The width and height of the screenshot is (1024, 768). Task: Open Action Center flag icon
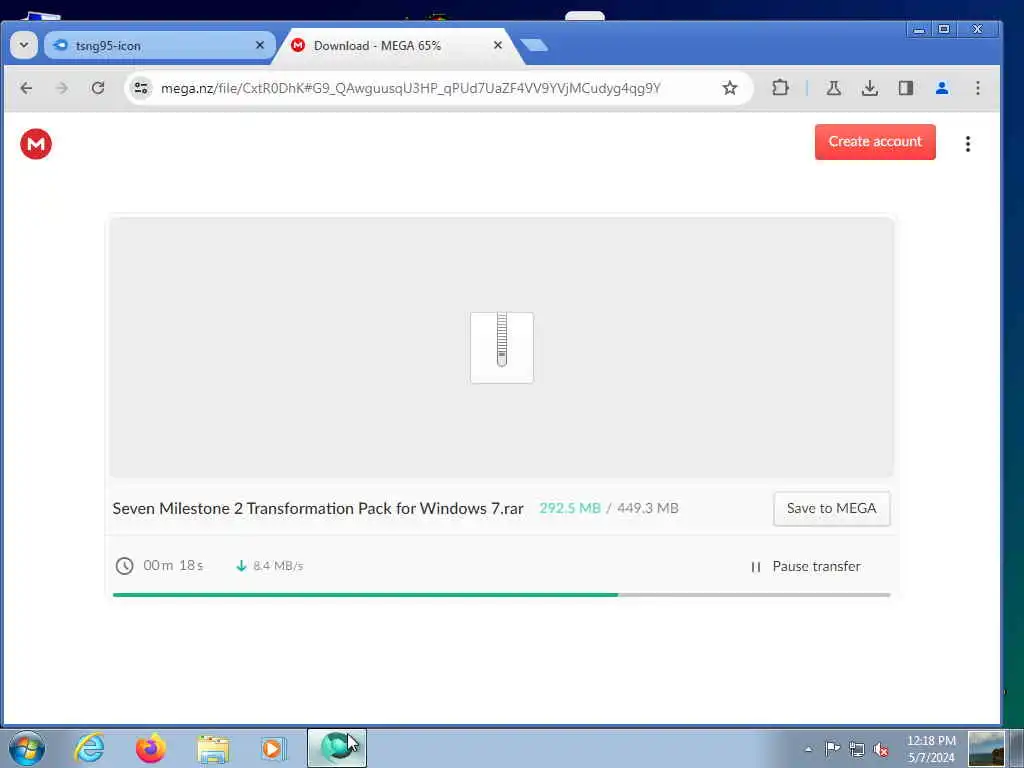click(832, 749)
